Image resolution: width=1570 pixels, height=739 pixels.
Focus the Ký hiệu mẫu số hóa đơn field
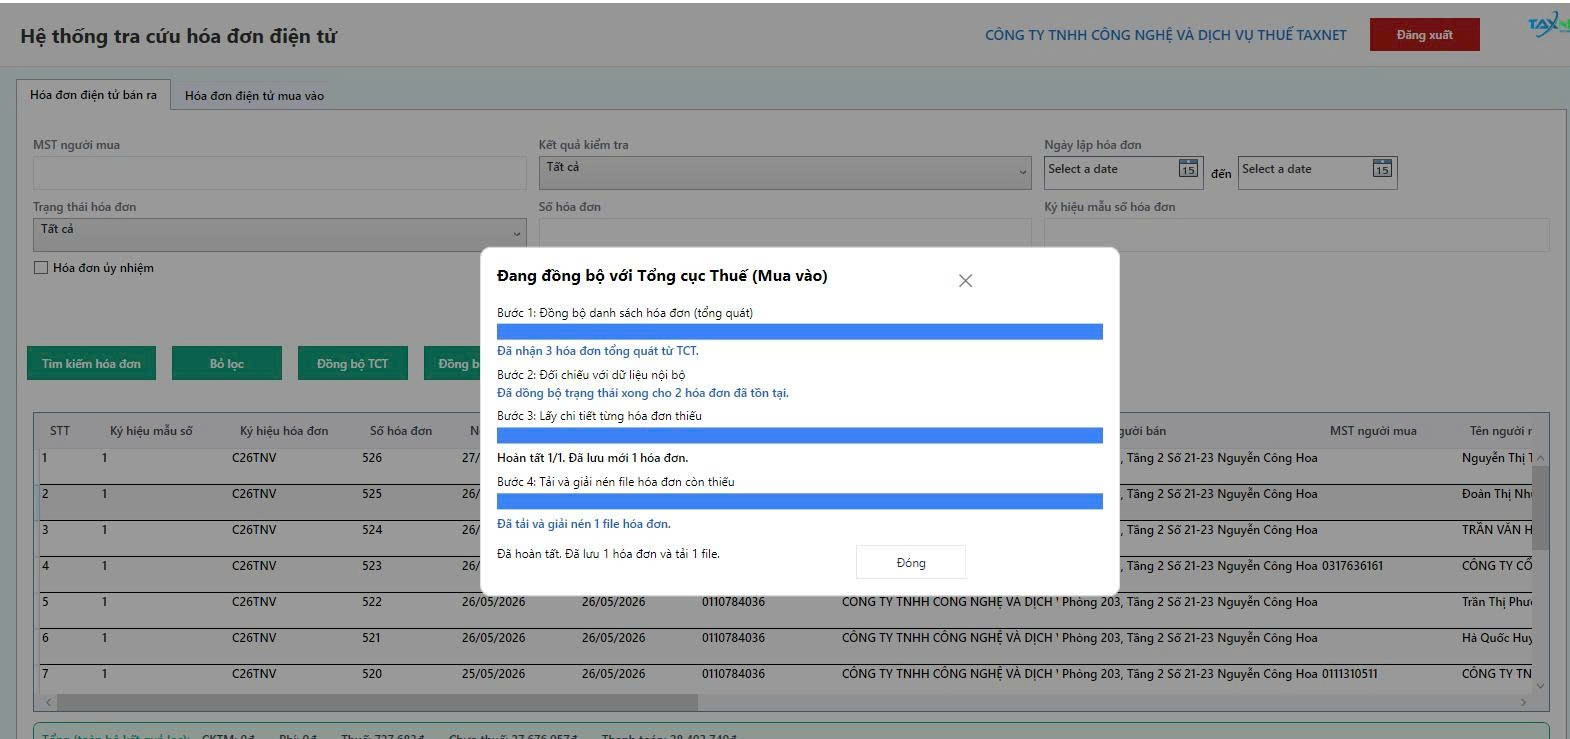[1296, 235]
